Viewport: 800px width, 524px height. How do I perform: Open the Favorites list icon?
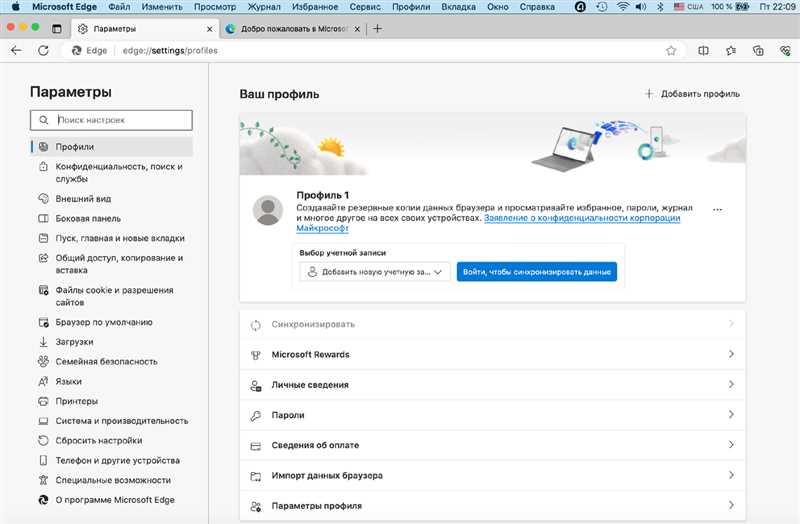(731, 51)
